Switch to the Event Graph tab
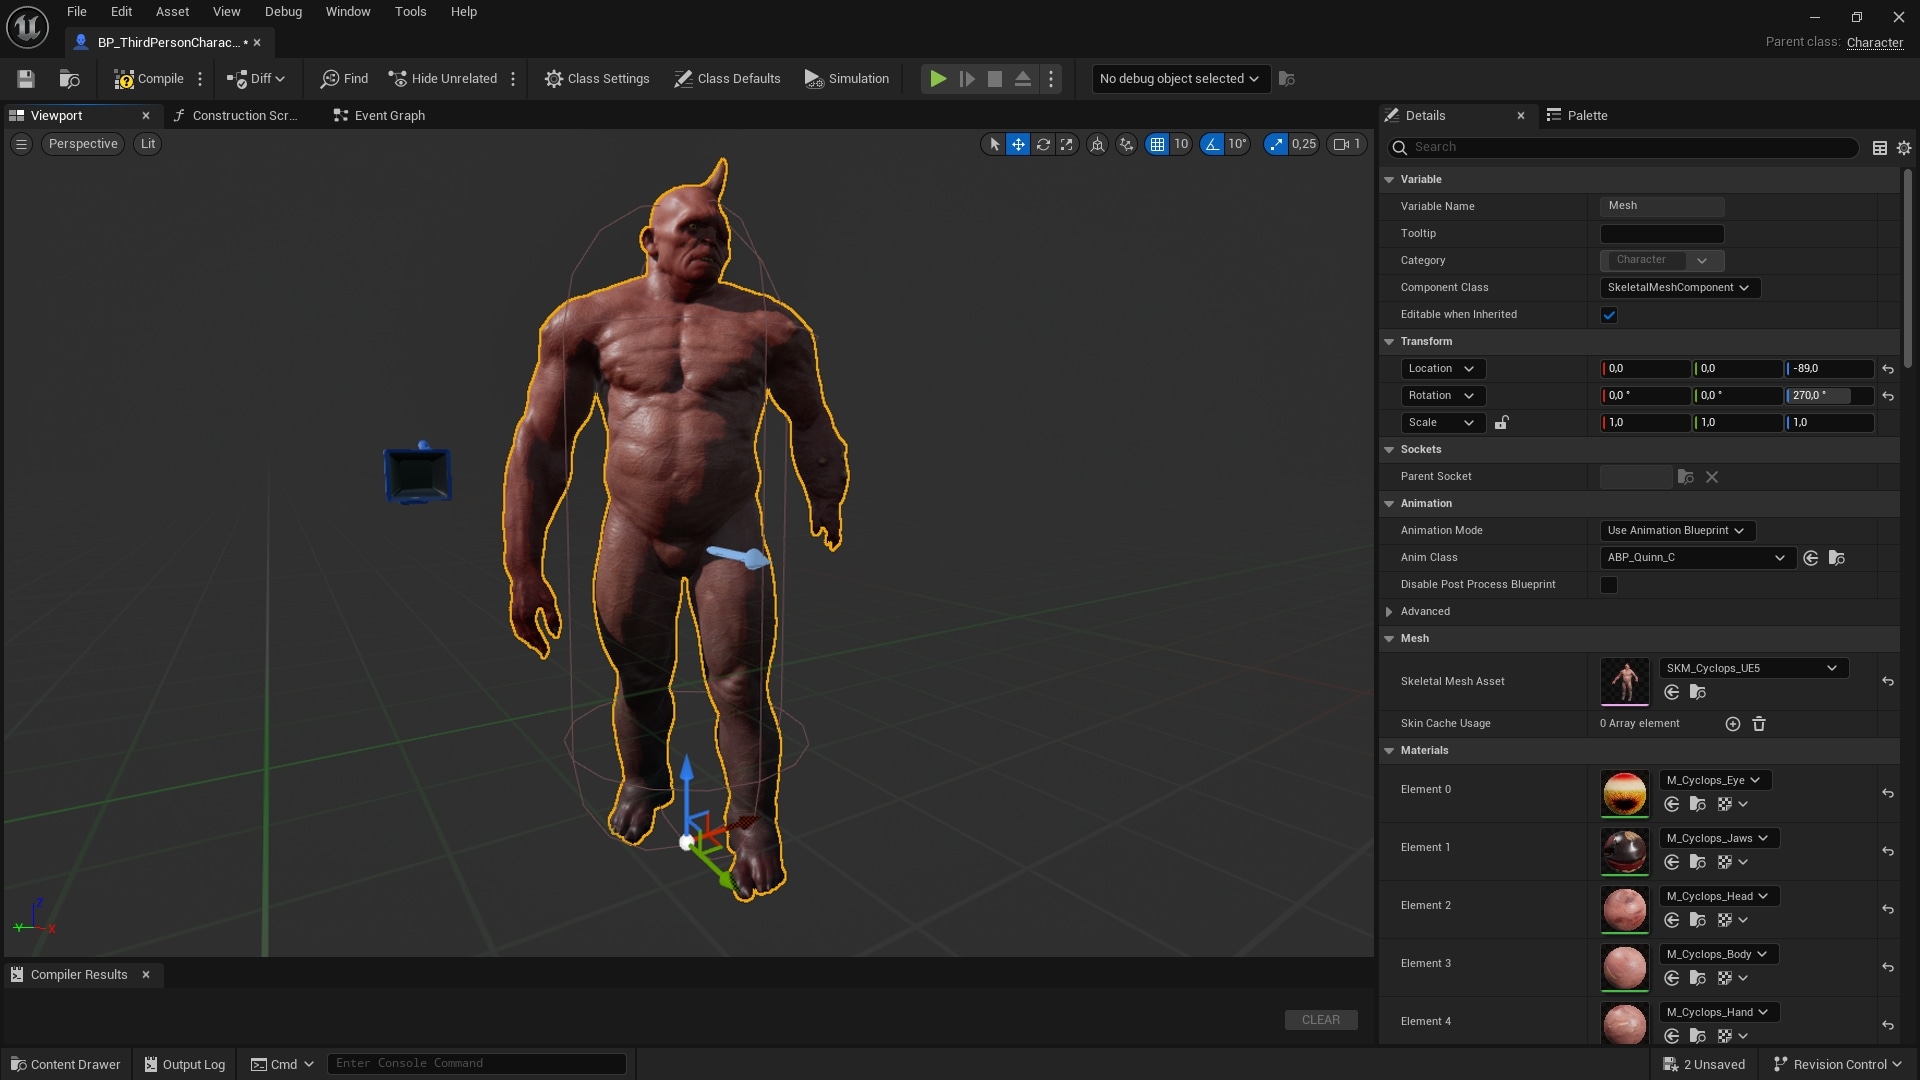 coord(379,116)
